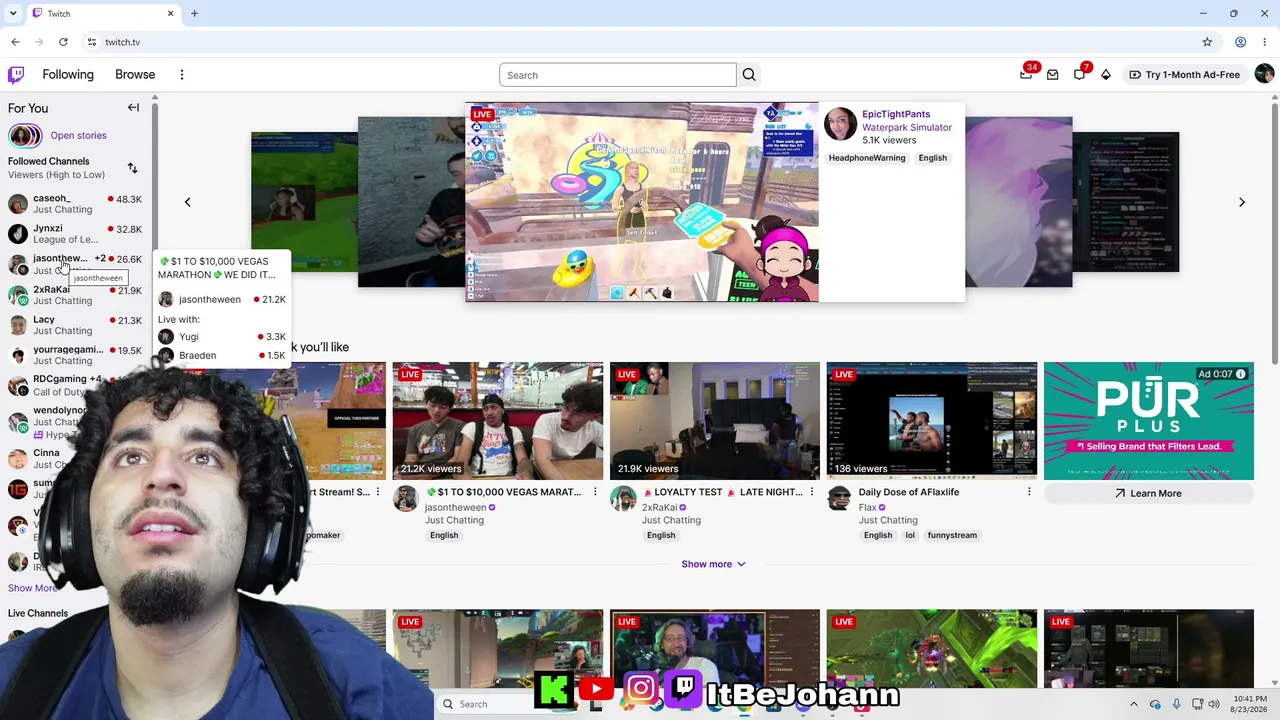Bookmark this tab with the star icon
The width and height of the screenshot is (1280, 720).
pos(1207,42)
